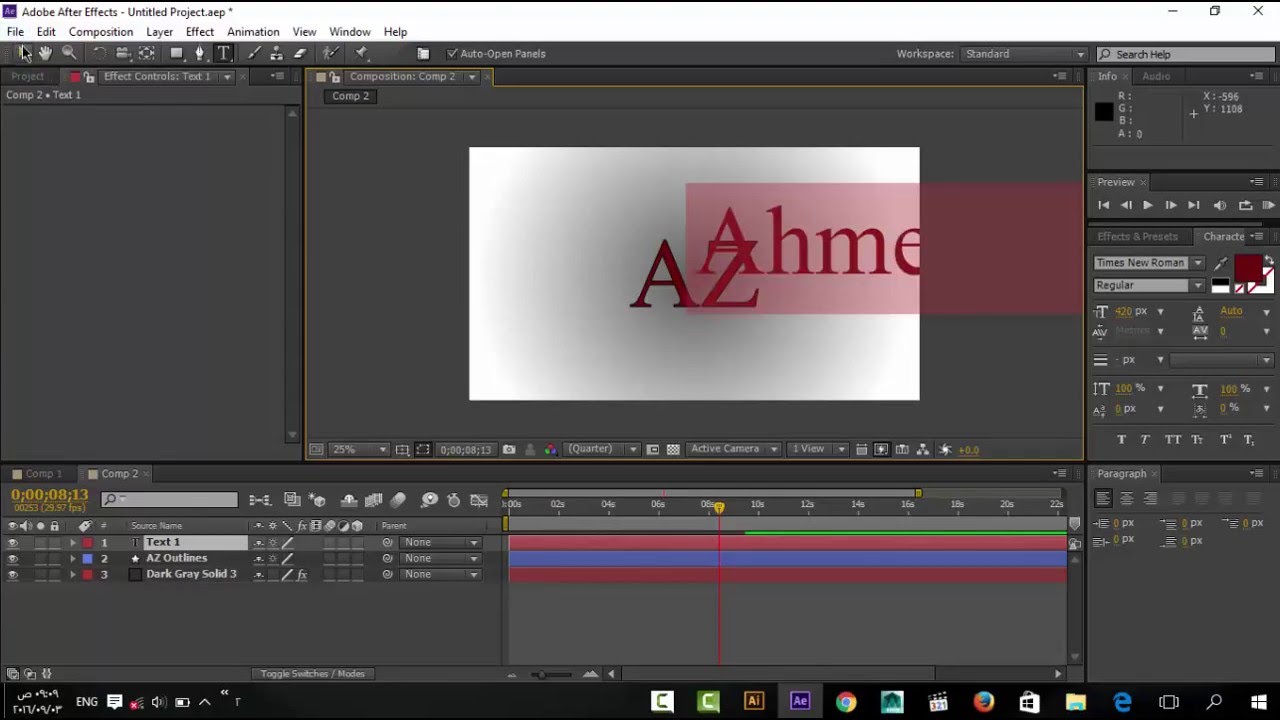Open the Composition menu
The height and width of the screenshot is (720, 1280).
pos(101,32)
